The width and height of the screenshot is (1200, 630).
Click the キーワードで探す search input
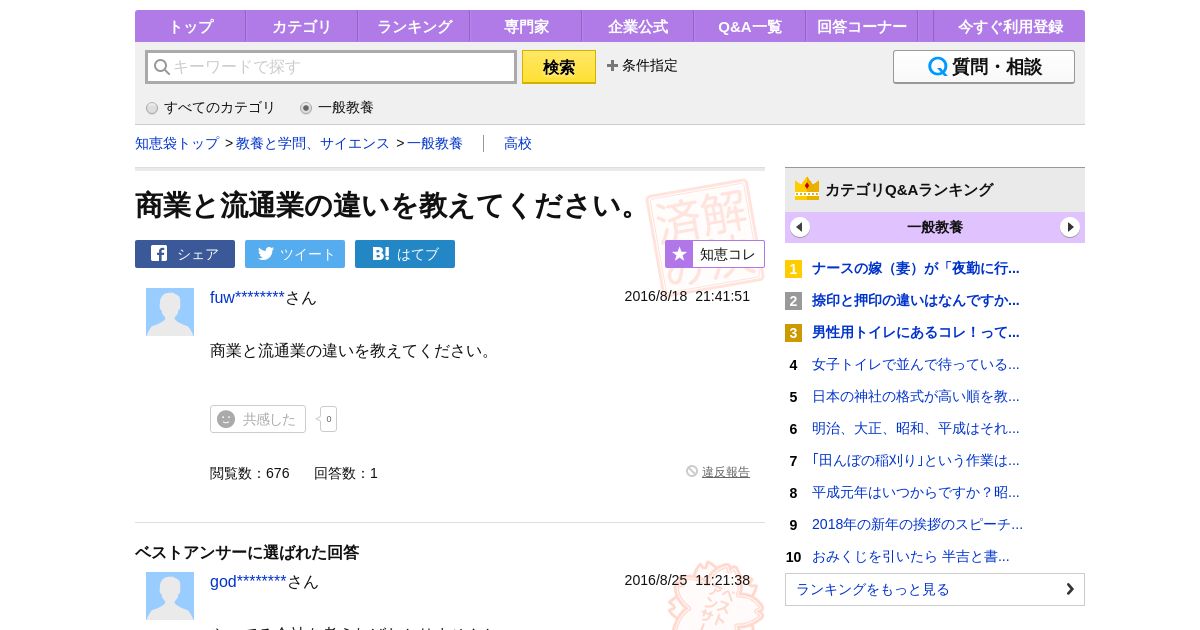point(340,67)
